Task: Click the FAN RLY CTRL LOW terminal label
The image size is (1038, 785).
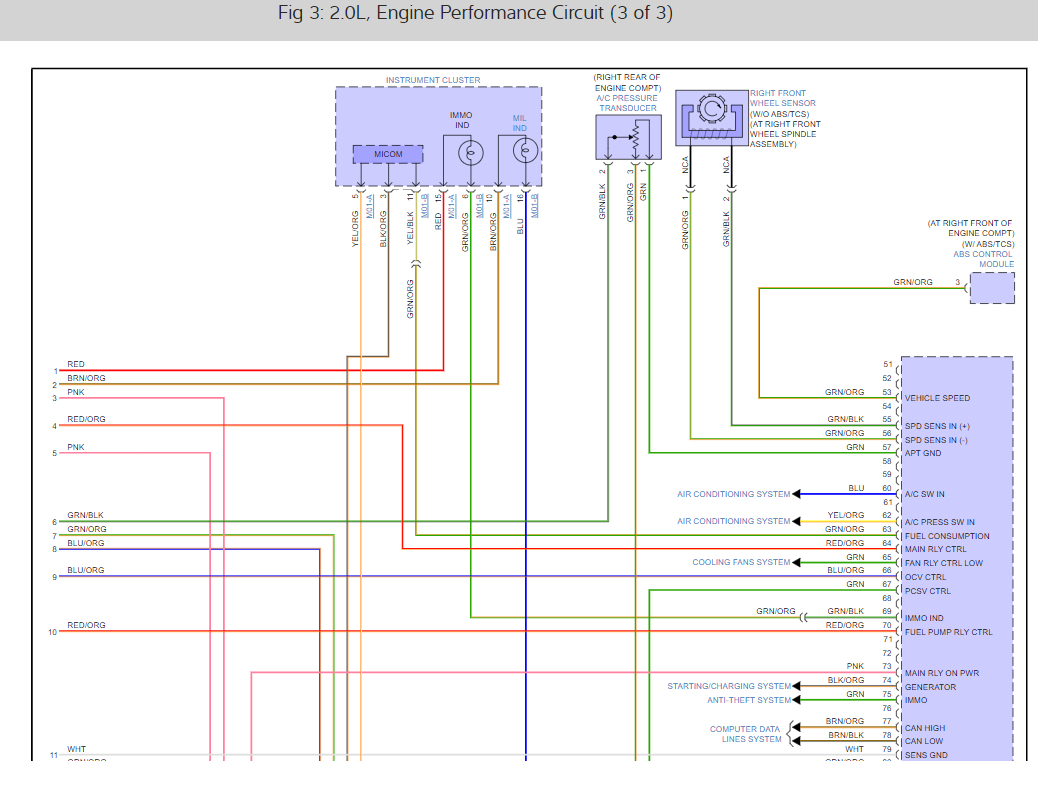Action: pos(944,563)
